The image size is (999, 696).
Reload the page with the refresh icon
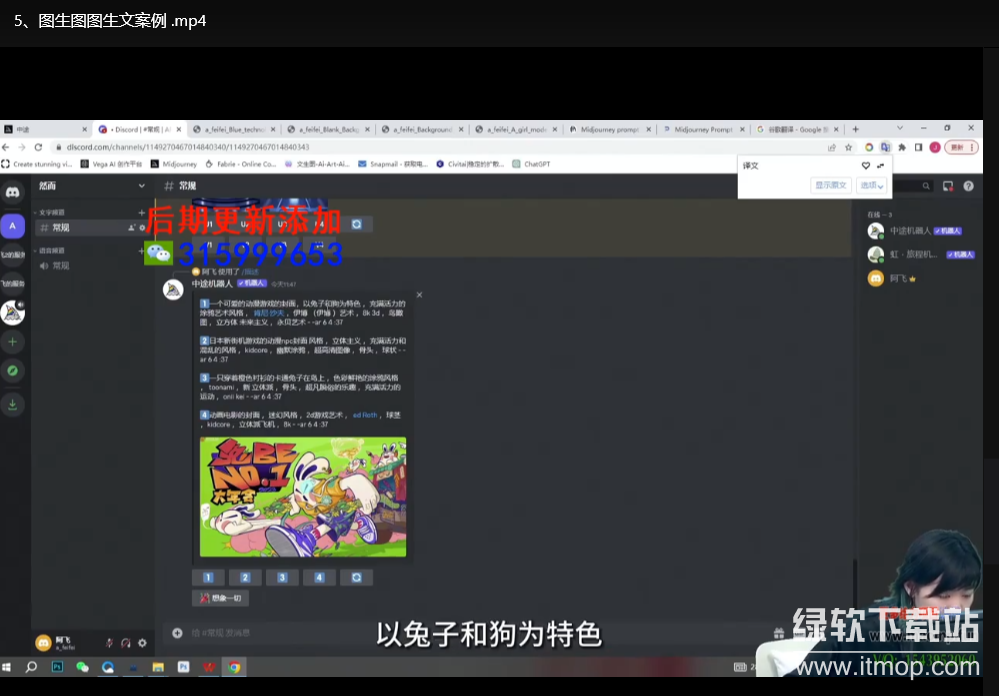[x=38, y=147]
